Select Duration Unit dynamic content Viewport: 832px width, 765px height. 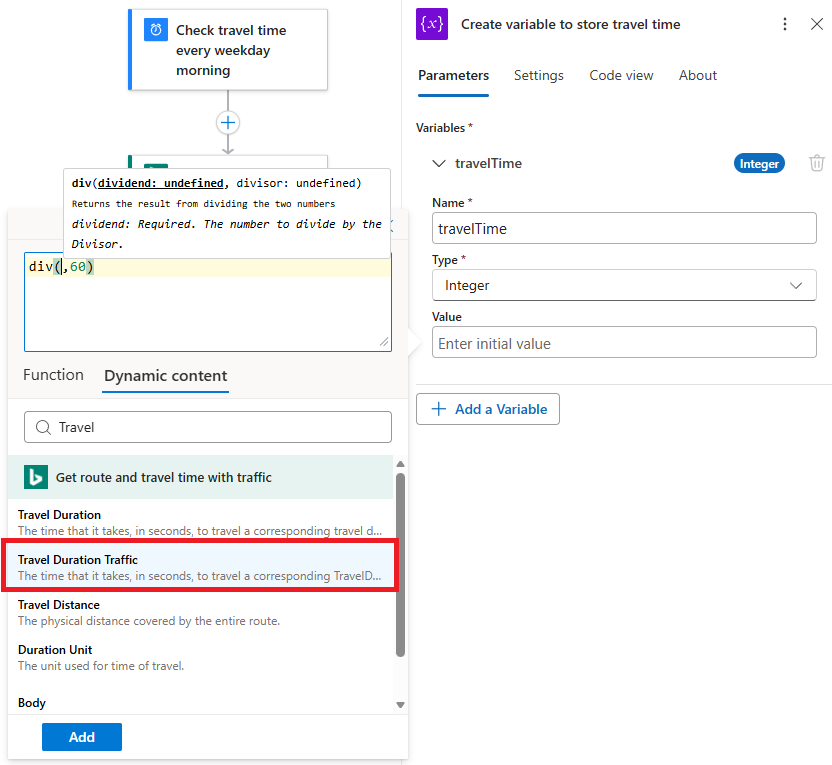click(x=201, y=658)
